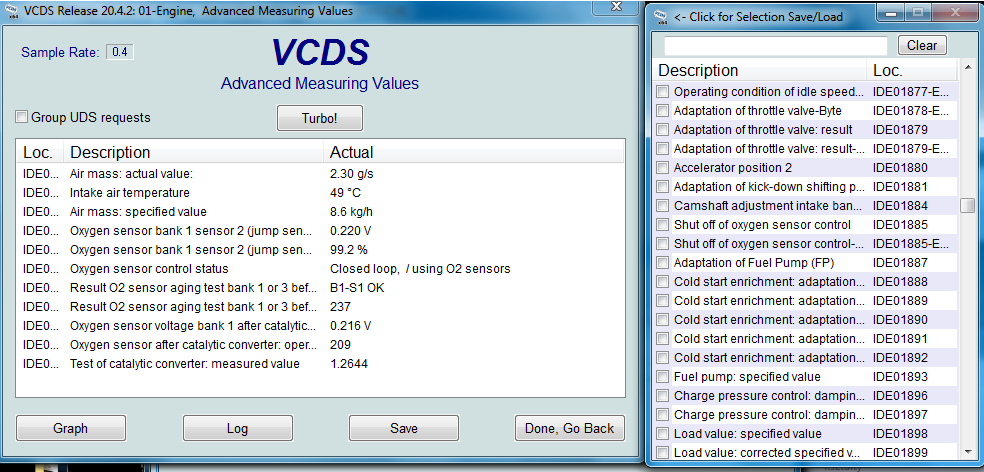Select Camshaft adjustment intake bank checkbox
The width and height of the screenshot is (984, 472).
point(663,206)
